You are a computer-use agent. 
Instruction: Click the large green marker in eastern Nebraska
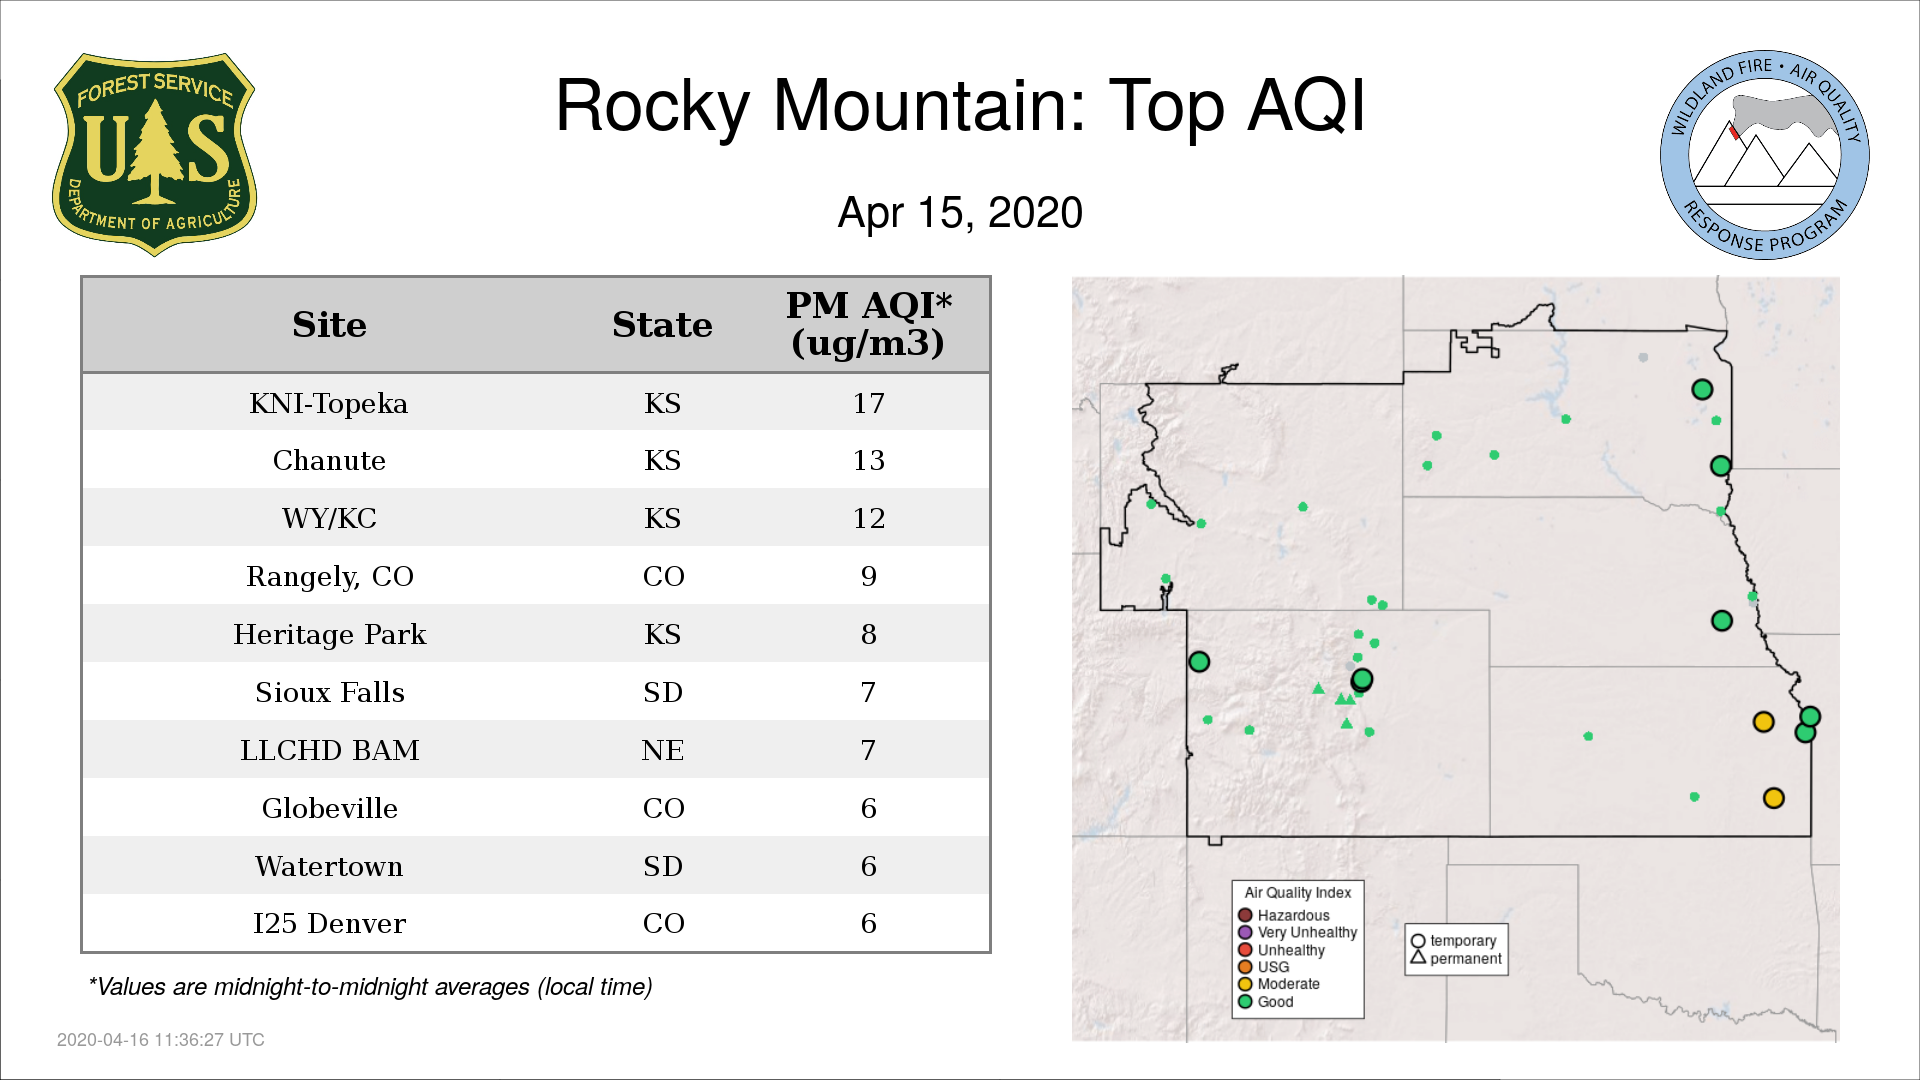1721,621
